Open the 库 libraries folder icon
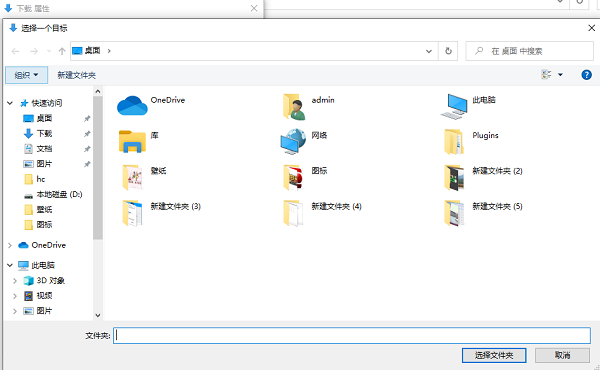 (x=132, y=142)
